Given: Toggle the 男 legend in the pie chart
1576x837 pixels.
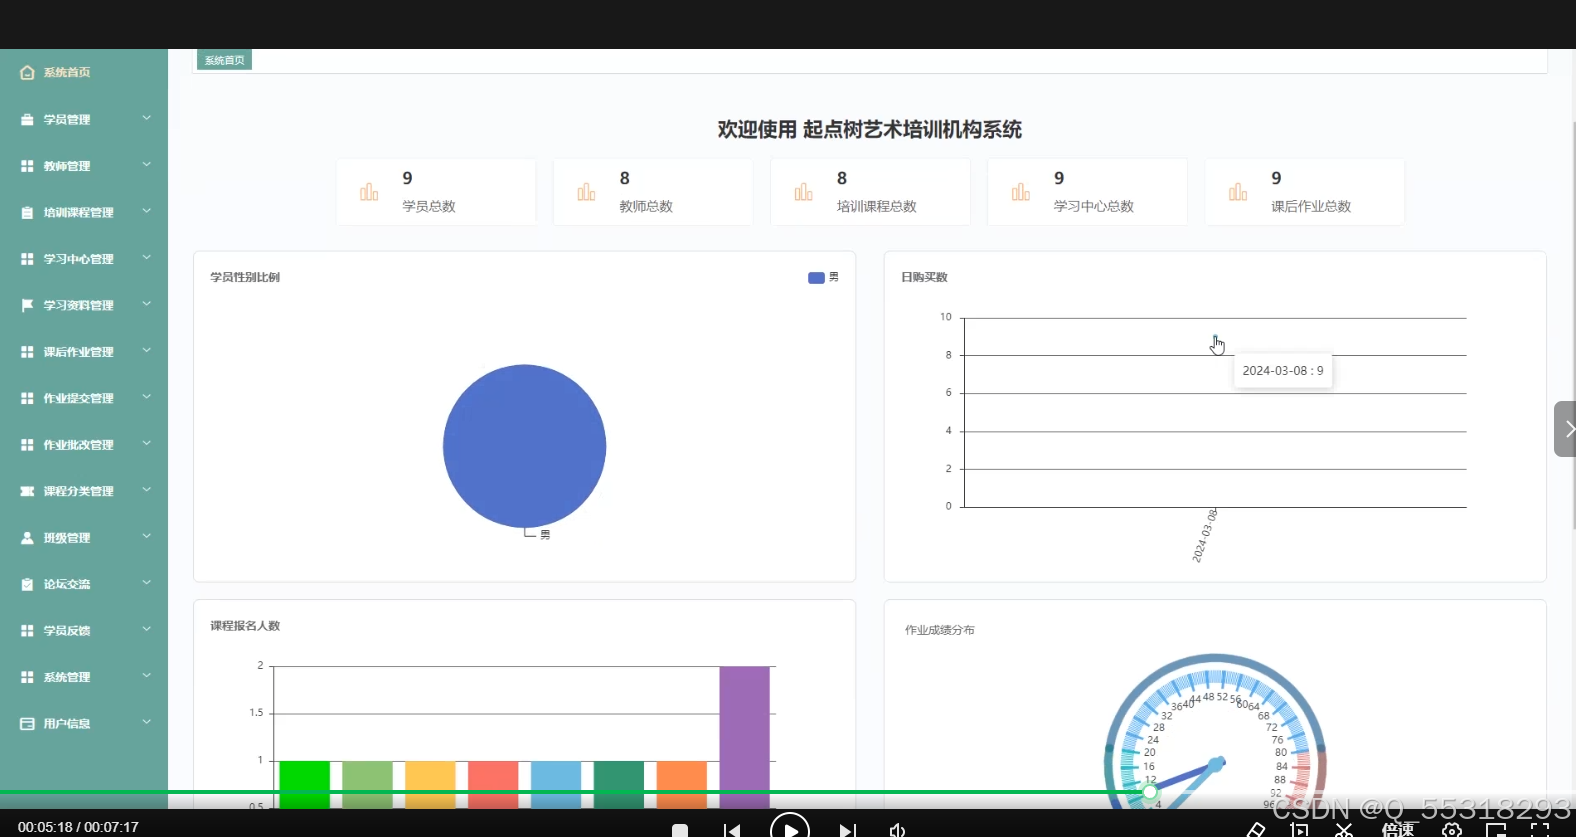Looking at the screenshot, I should click(x=823, y=278).
